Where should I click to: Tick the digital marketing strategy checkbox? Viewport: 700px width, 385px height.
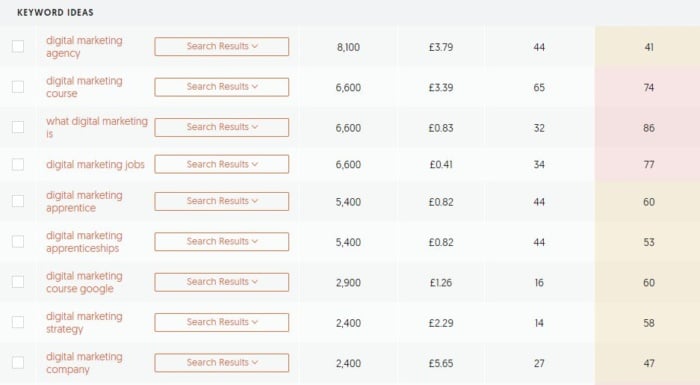pos(18,322)
